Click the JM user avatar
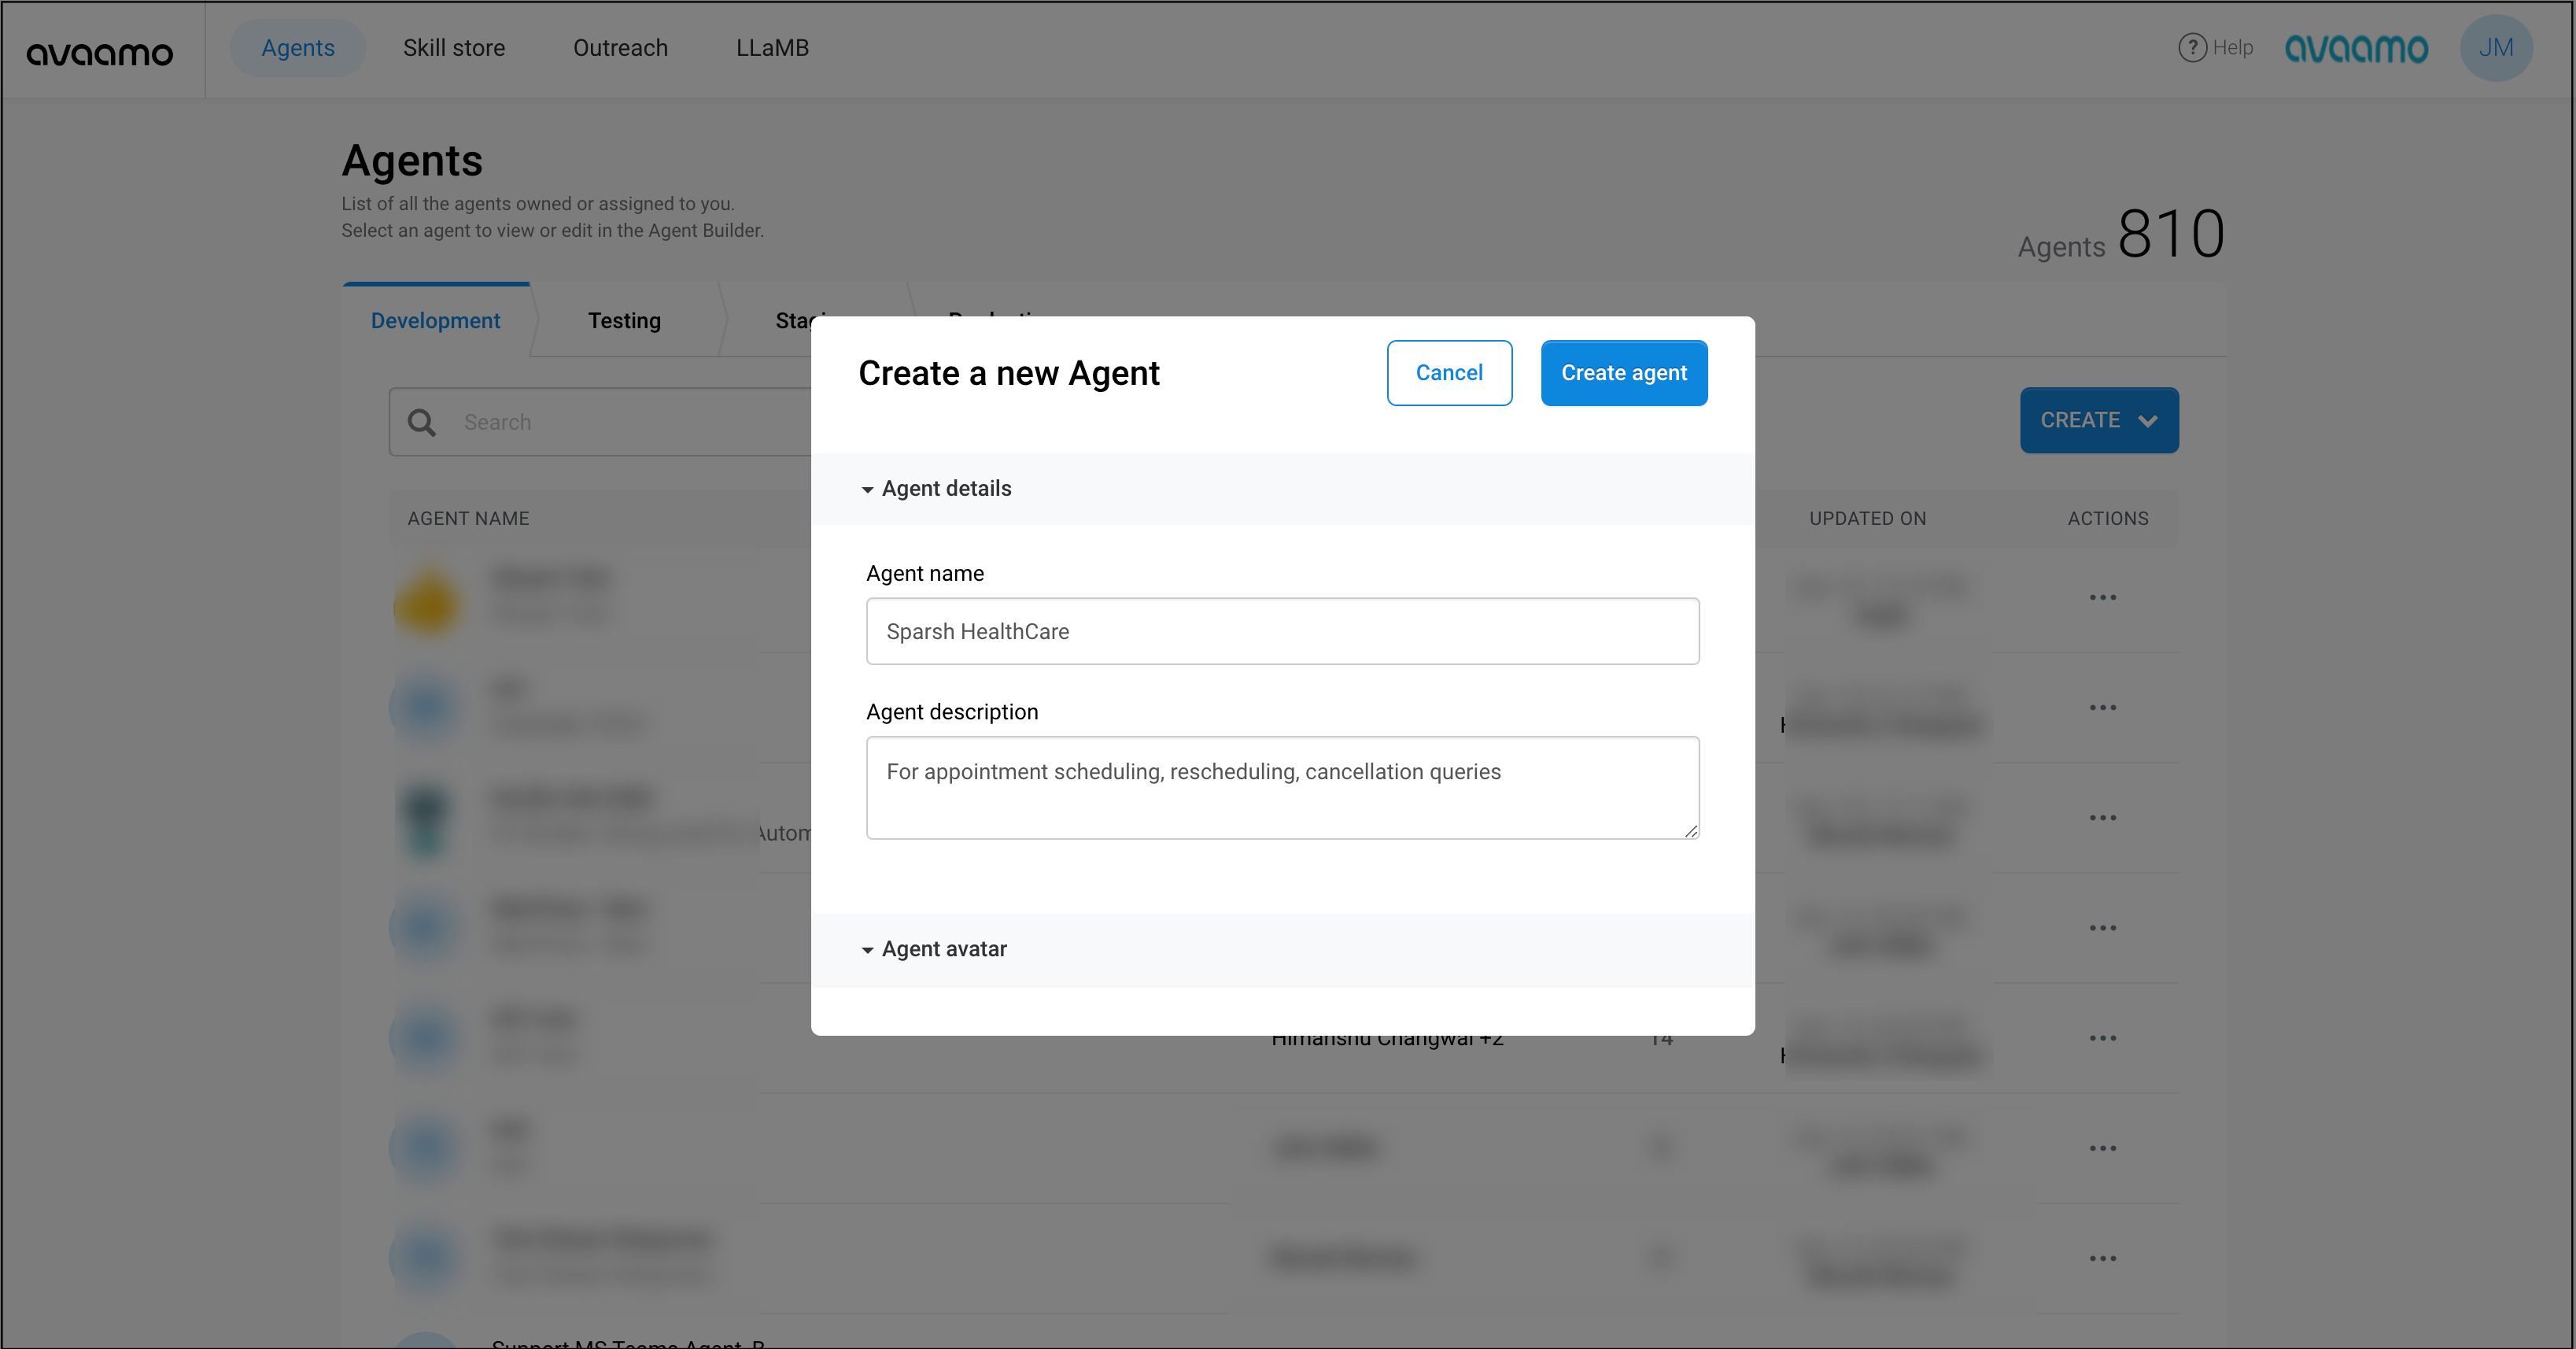This screenshot has width=2576, height=1349. point(2495,48)
